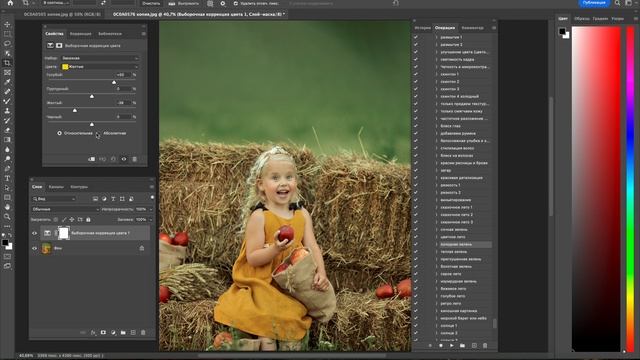
Task: Select холодная зелень action
Action: (456, 244)
